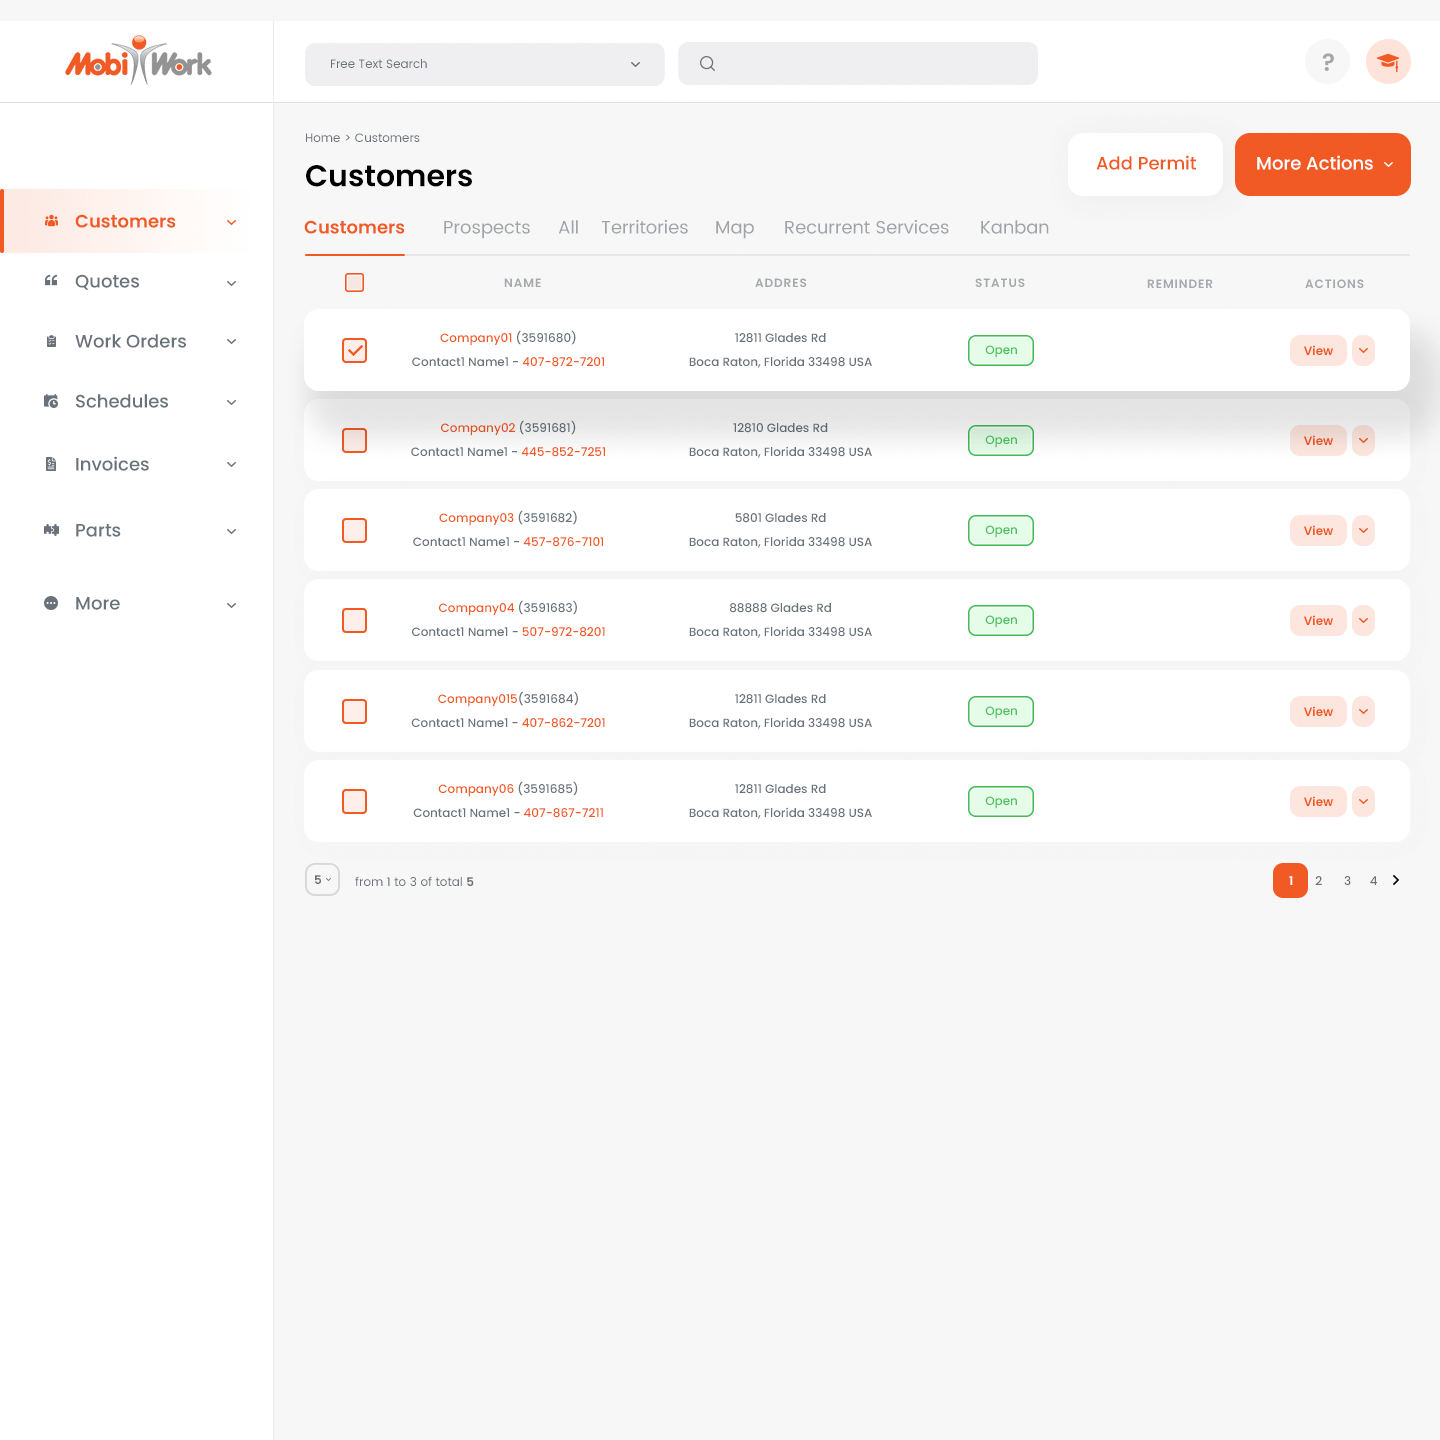Click the magnifier search icon

[x=707, y=64]
